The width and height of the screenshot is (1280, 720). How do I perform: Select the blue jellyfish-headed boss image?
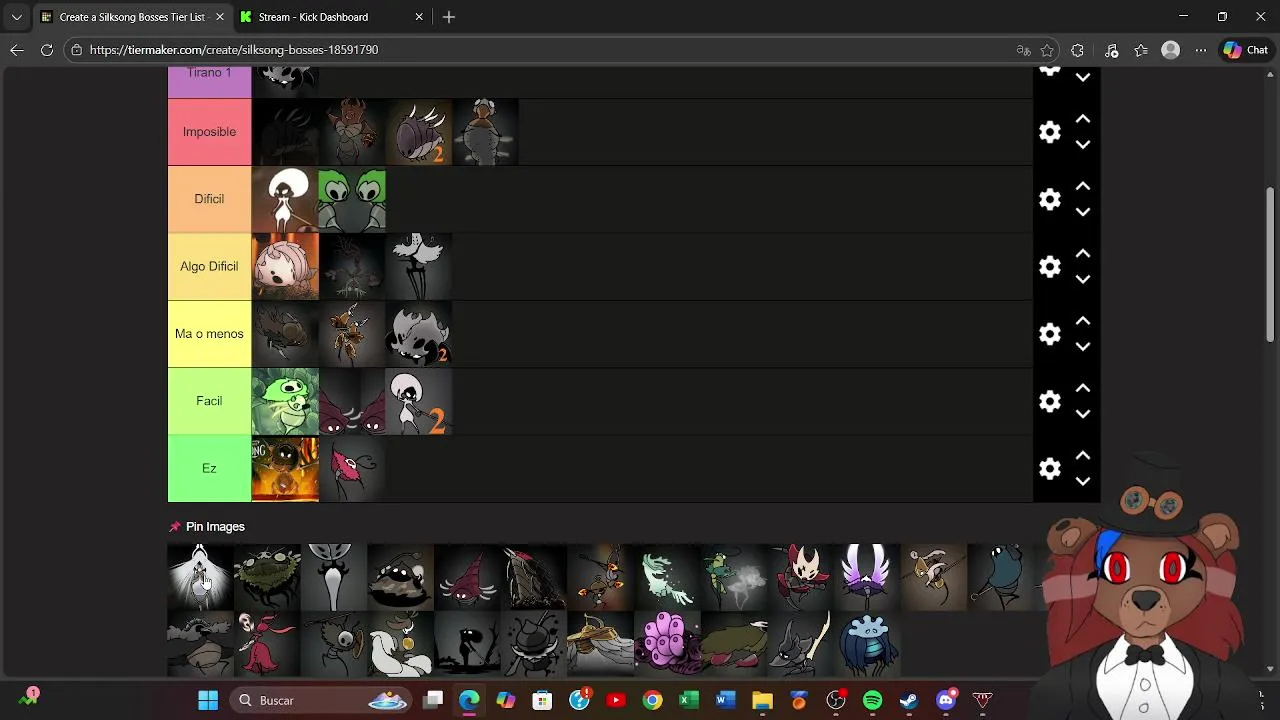867,644
